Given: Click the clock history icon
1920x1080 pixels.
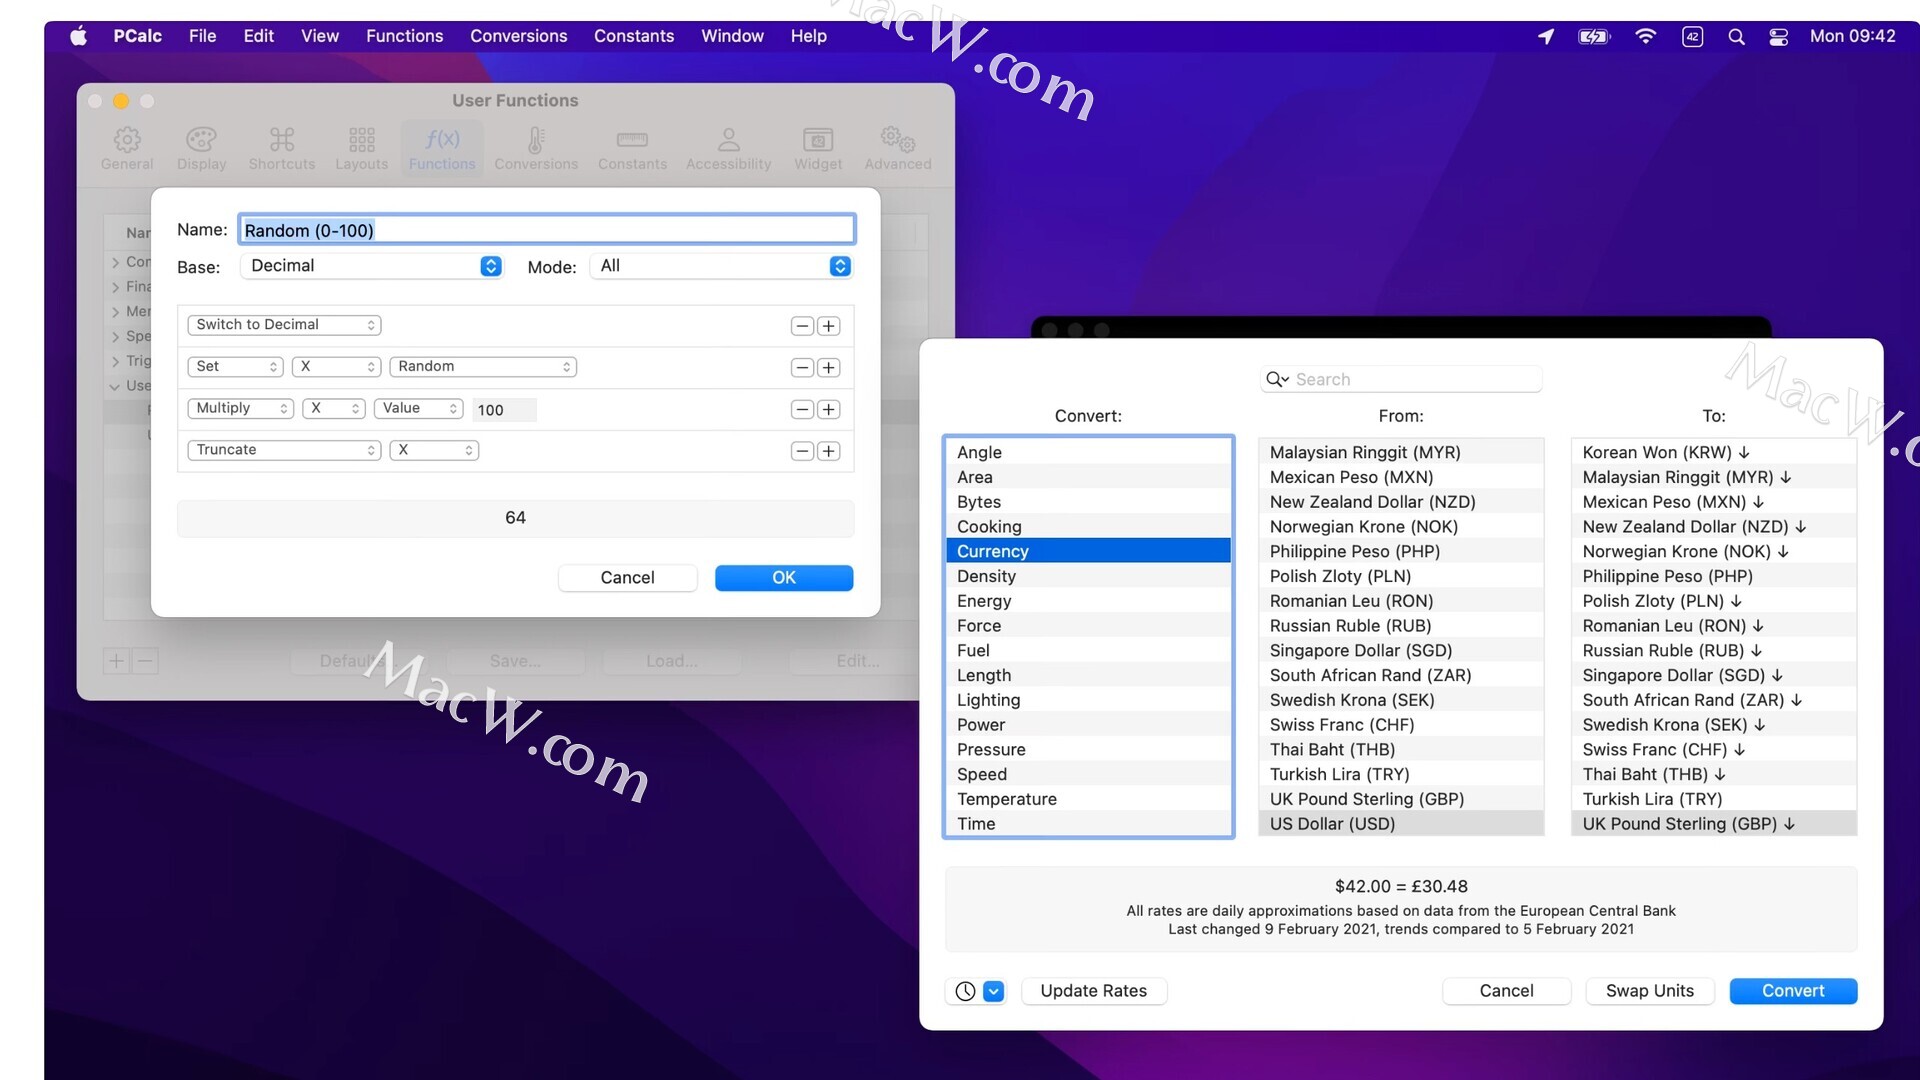Looking at the screenshot, I should click(x=965, y=991).
